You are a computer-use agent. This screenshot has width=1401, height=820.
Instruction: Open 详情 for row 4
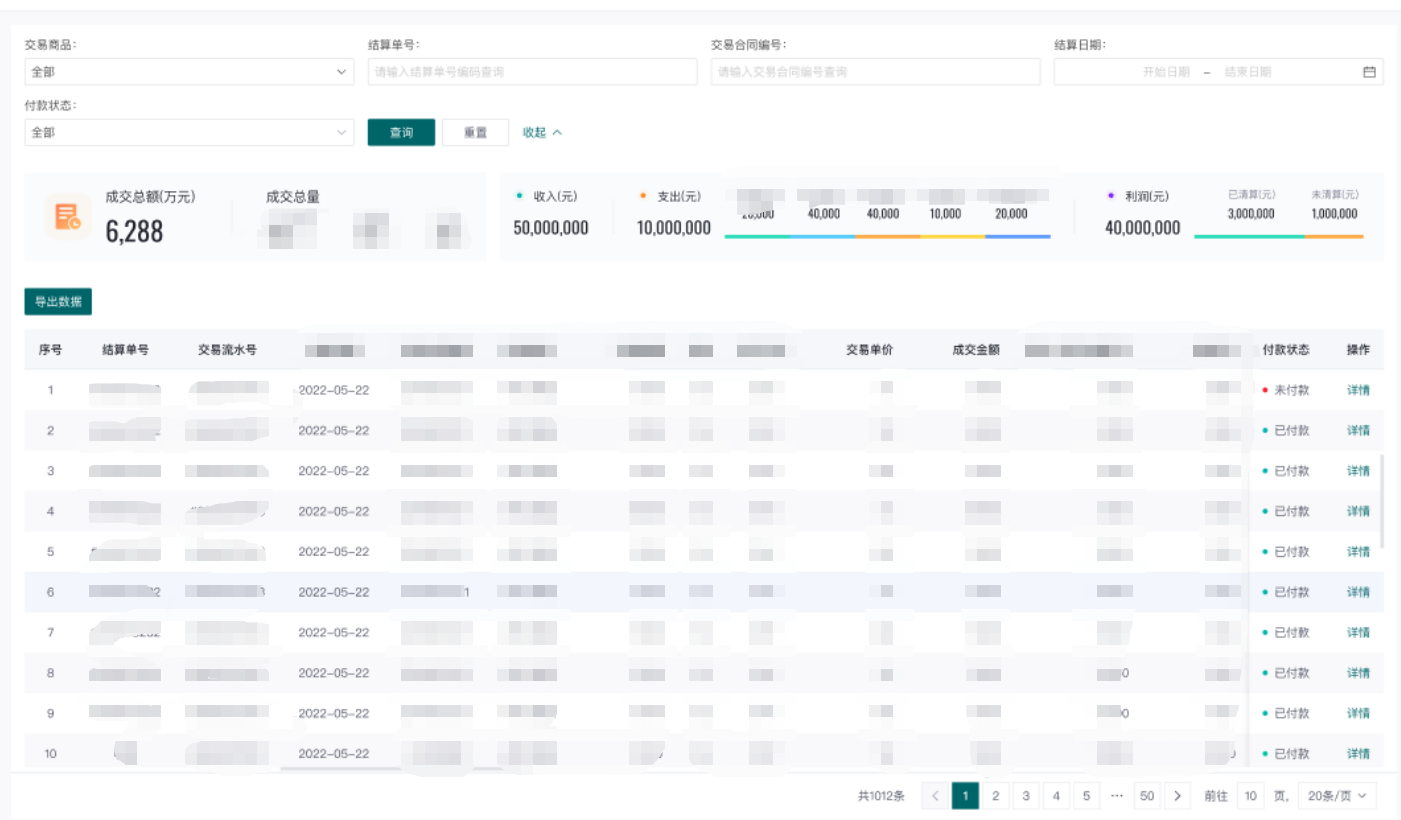[1358, 511]
